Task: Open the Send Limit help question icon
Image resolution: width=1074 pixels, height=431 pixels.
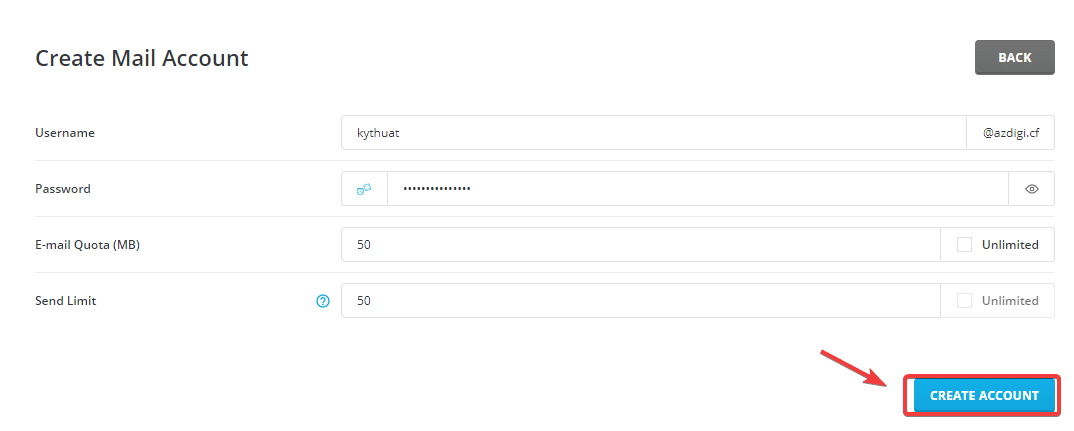Action: [x=323, y=300]
